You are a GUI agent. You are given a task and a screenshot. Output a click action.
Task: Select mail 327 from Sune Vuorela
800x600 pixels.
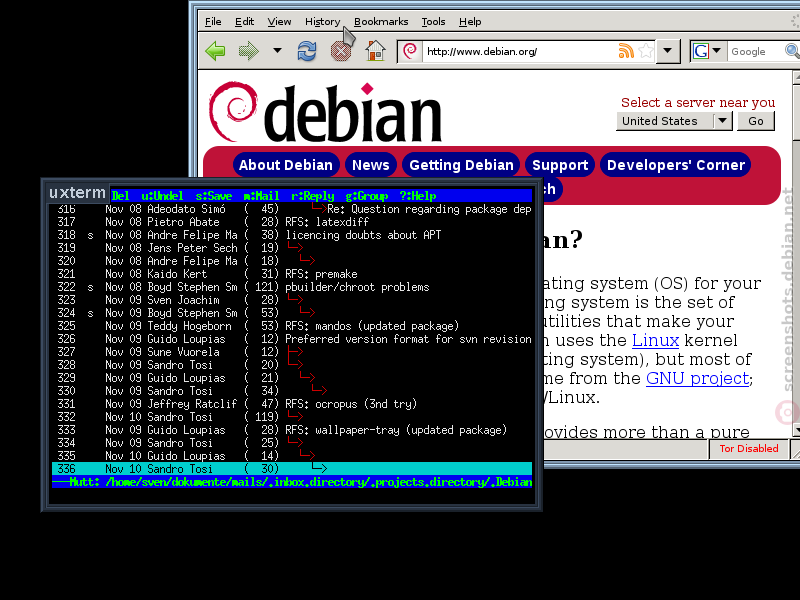pyautogui.click(x=292, y=352)
